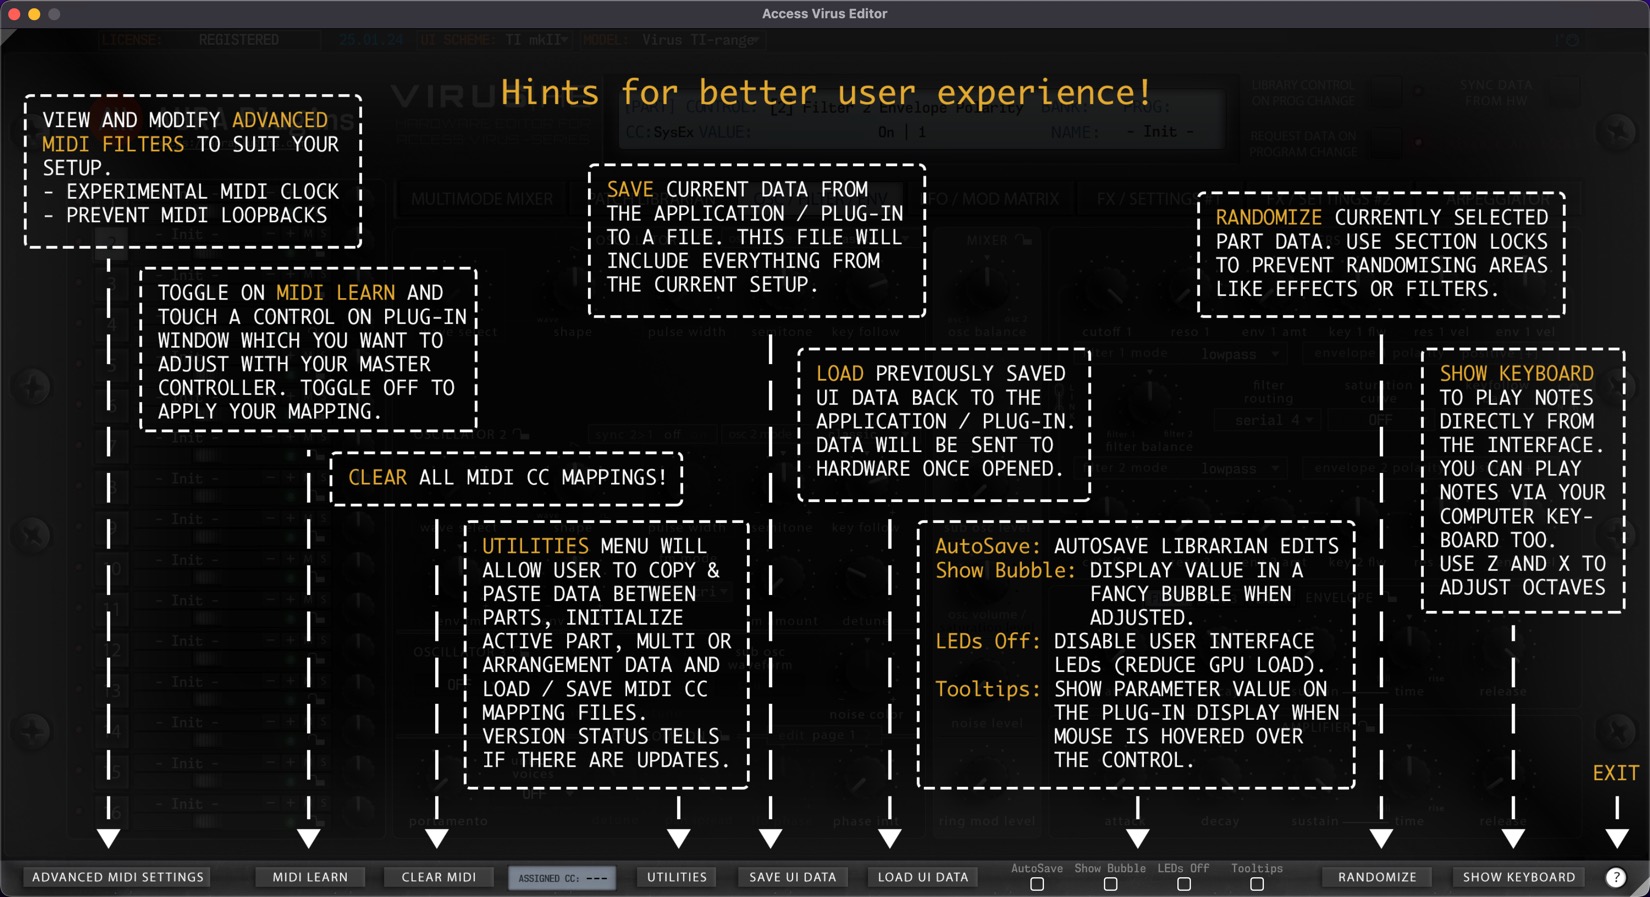Screen dimensions: 1650x897
Task: Enable the Tooltips checkbox
Action: point(1257,884)
